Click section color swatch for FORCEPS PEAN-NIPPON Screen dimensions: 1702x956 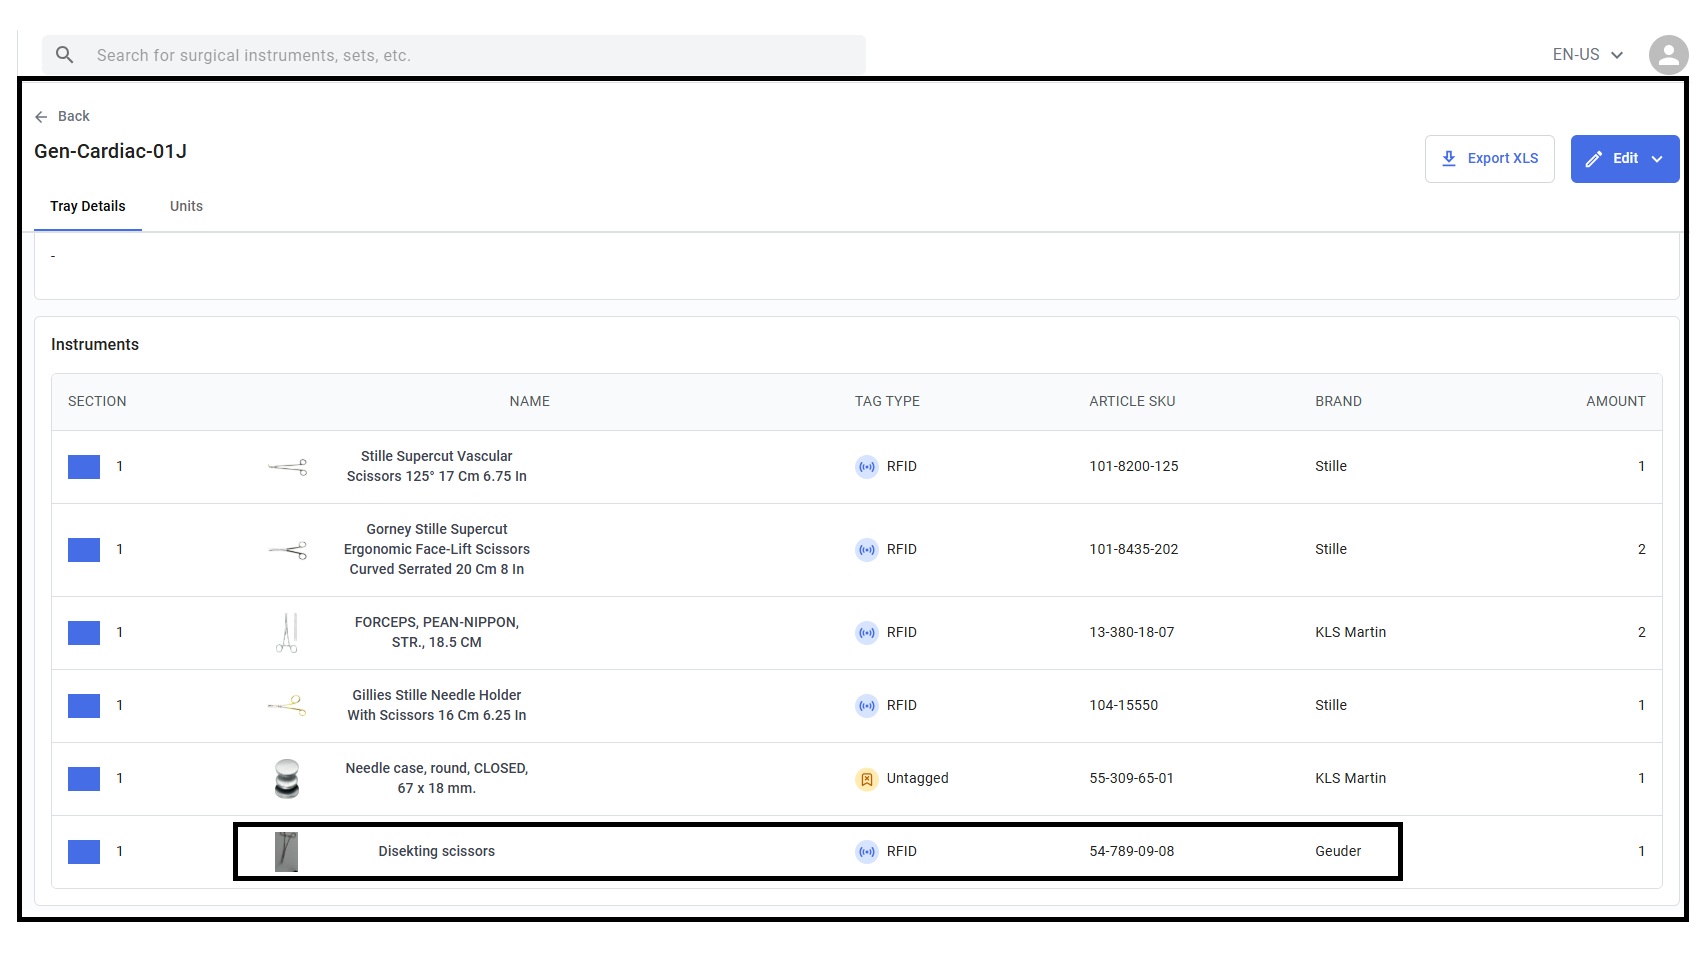84,633
